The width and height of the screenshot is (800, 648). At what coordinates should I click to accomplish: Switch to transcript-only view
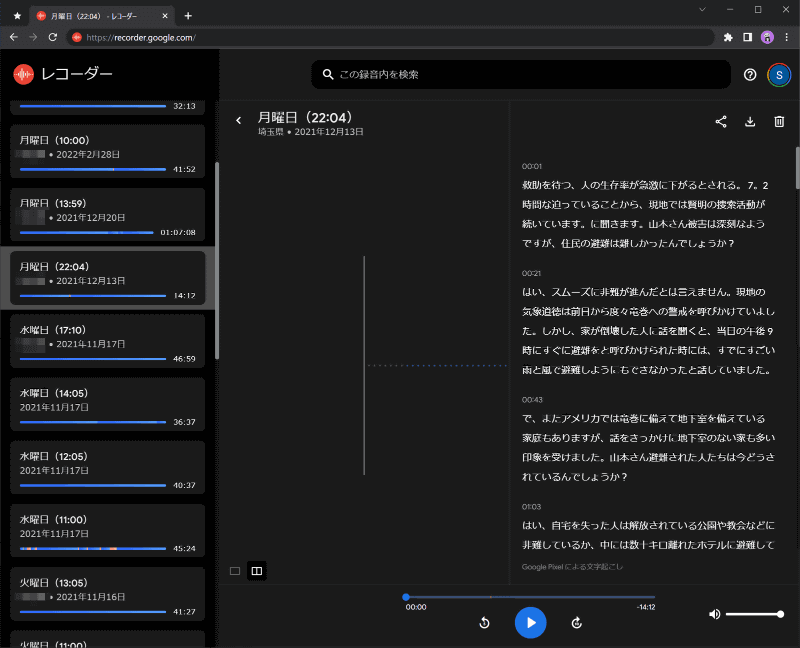click(234, 570)
